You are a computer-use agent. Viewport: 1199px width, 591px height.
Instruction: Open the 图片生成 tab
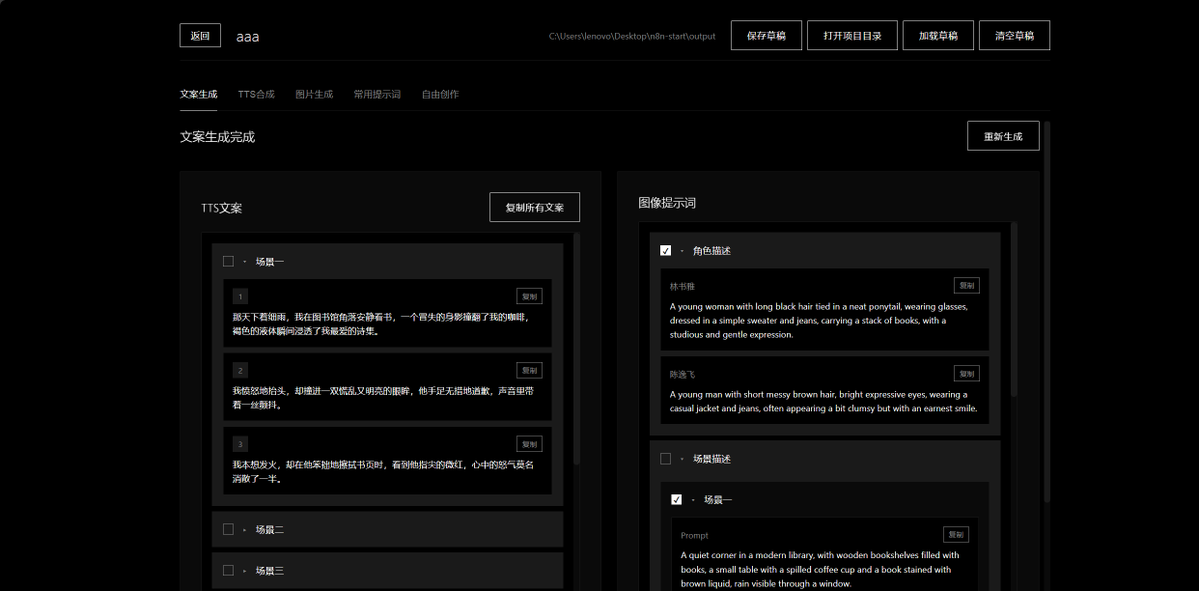314,94
